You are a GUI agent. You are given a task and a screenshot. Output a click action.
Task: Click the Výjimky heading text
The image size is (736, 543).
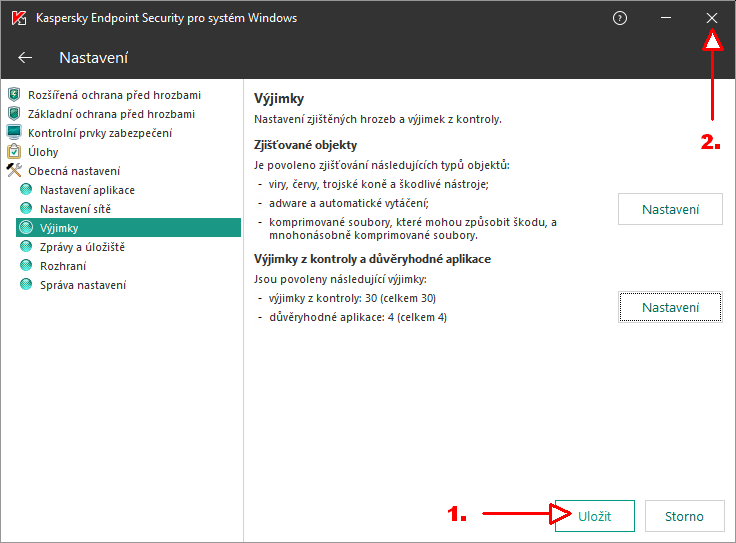pyautogui.click(x=279, y=99)
